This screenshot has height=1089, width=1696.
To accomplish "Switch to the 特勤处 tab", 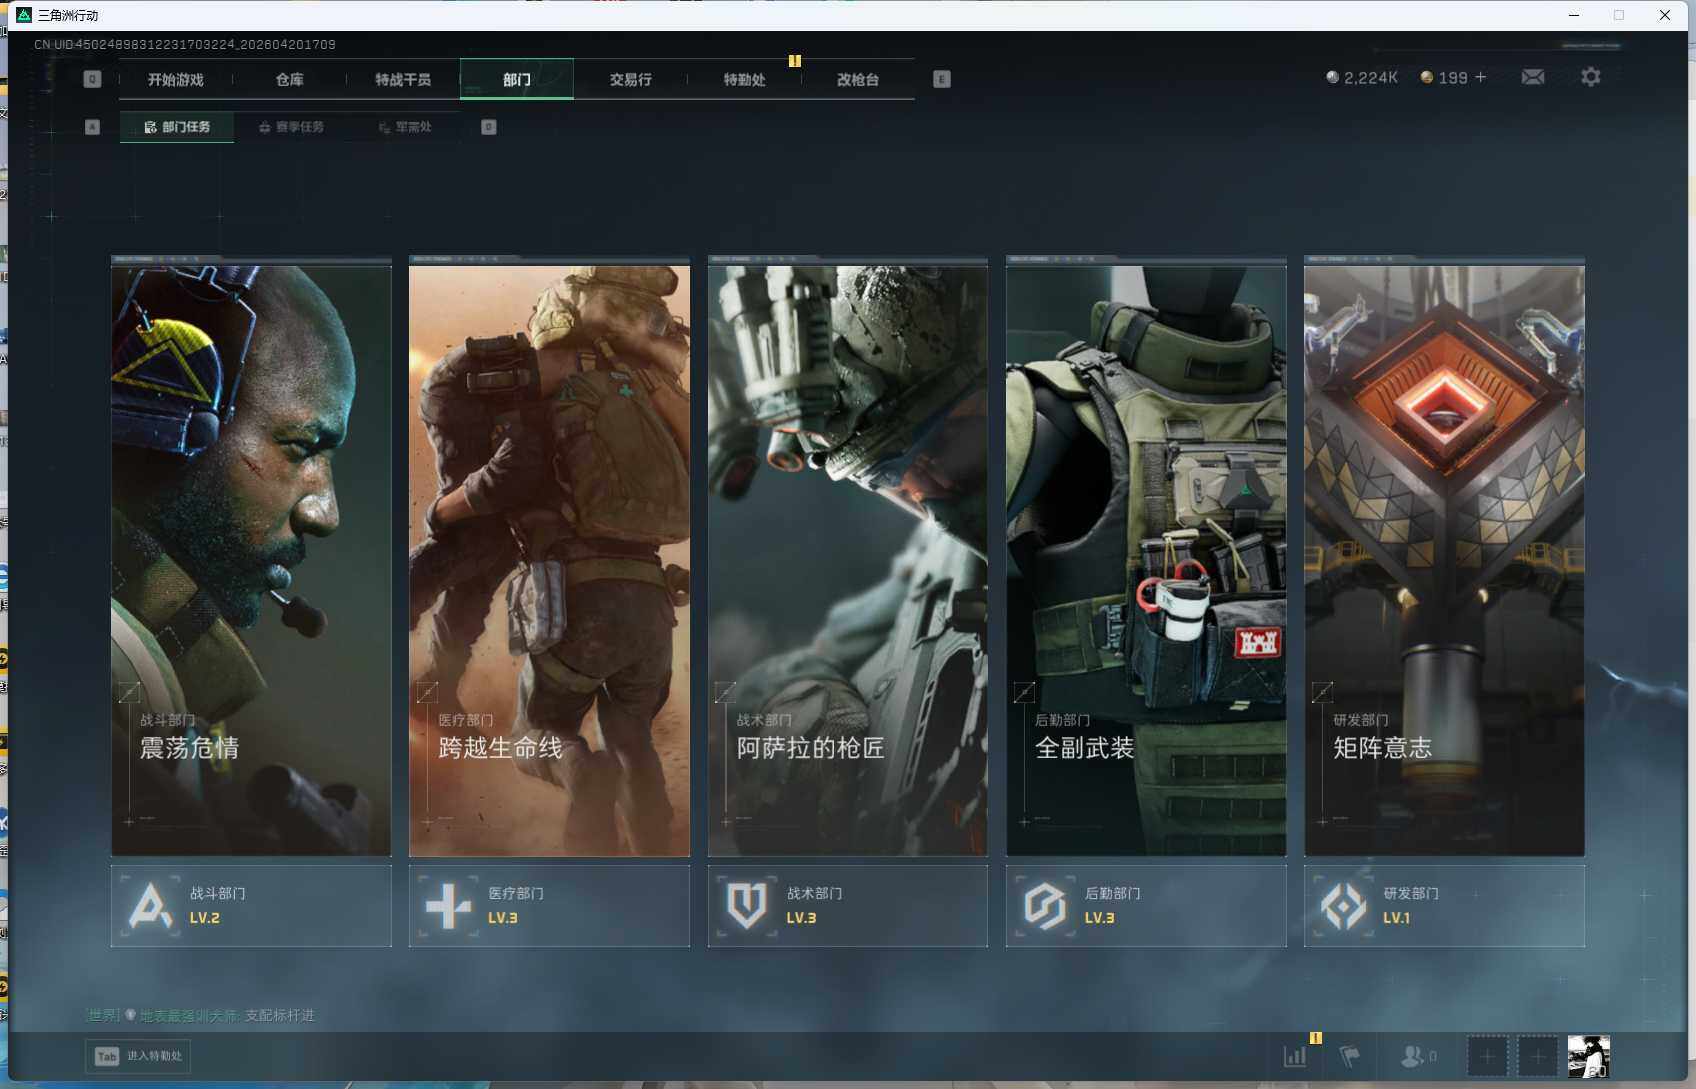I will (x=745, y=80).
